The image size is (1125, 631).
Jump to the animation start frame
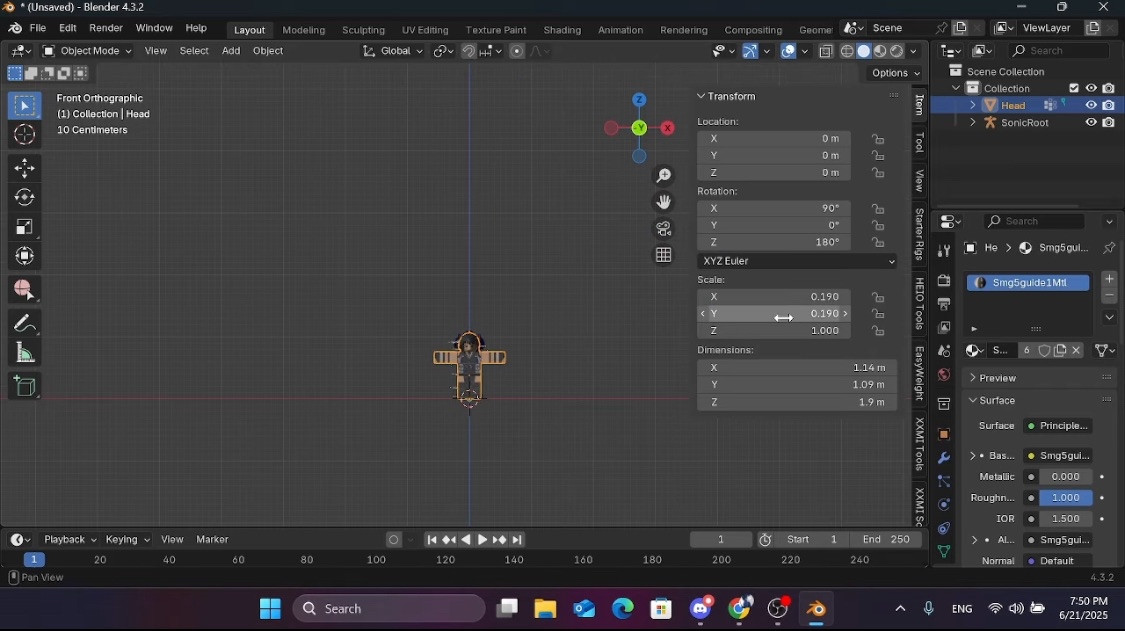(x=431, y=539)
